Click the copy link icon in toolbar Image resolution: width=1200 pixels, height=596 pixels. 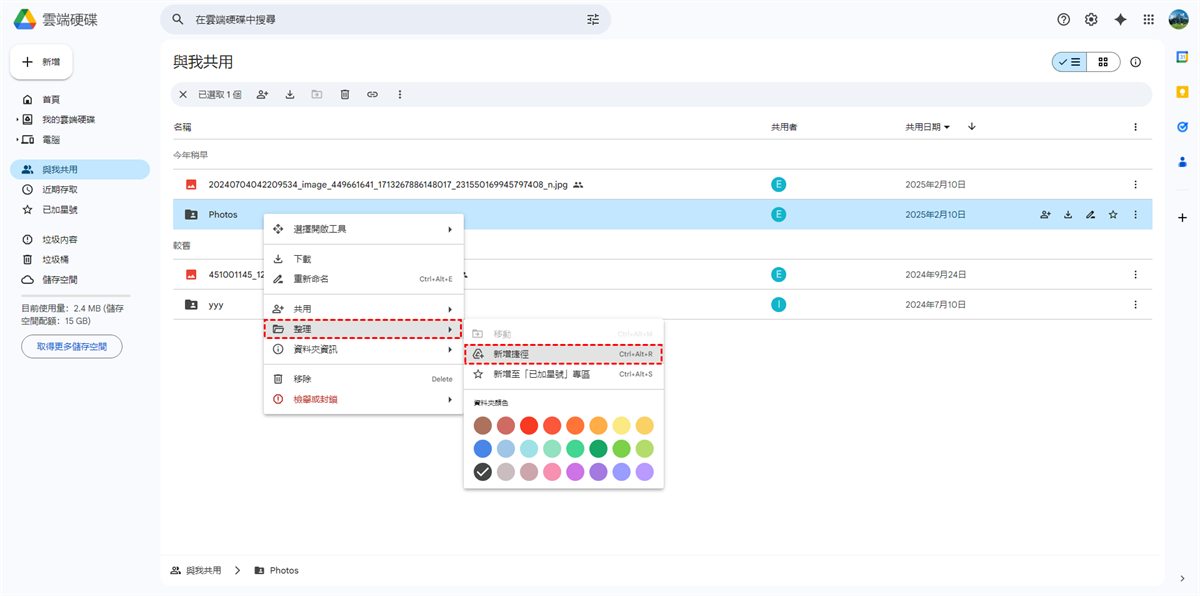coord(372,95)
